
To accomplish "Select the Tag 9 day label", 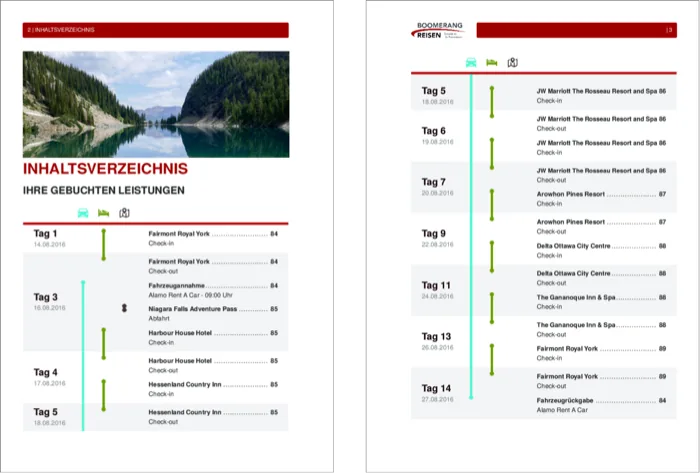I will coord(434,234).
